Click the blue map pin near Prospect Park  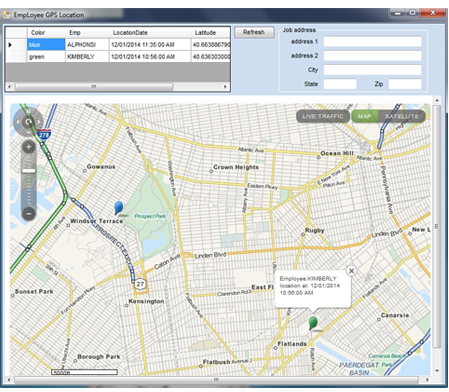tap(118, 208)
